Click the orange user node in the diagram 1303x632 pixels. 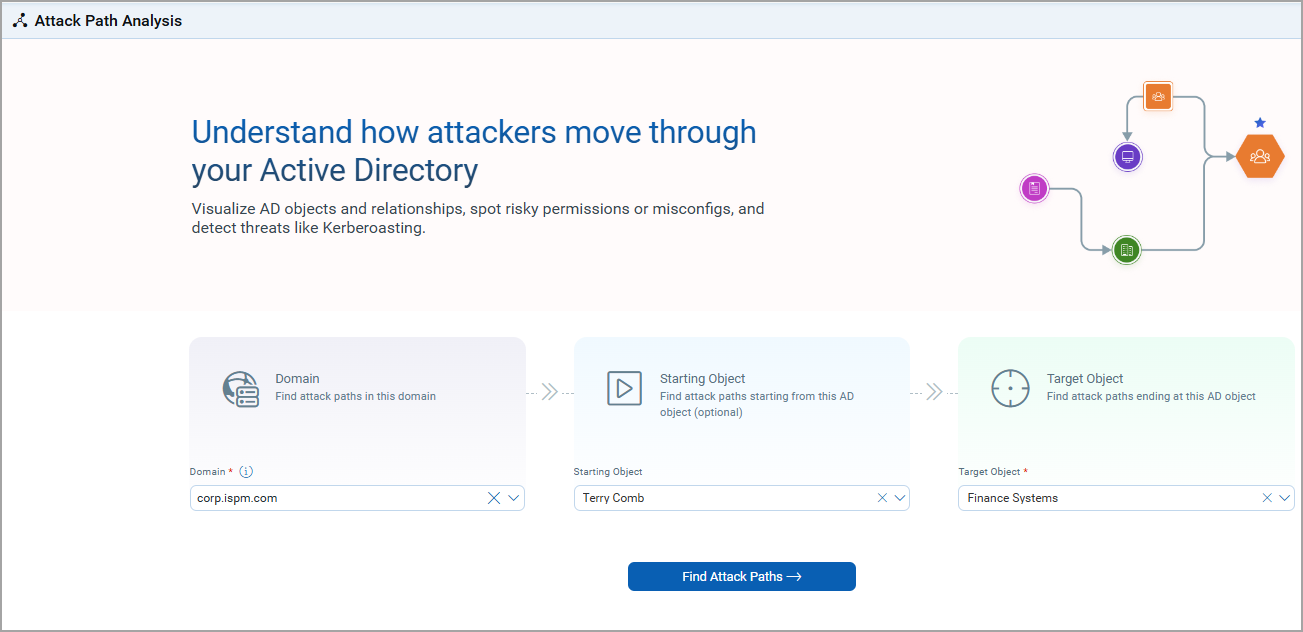1157,96
